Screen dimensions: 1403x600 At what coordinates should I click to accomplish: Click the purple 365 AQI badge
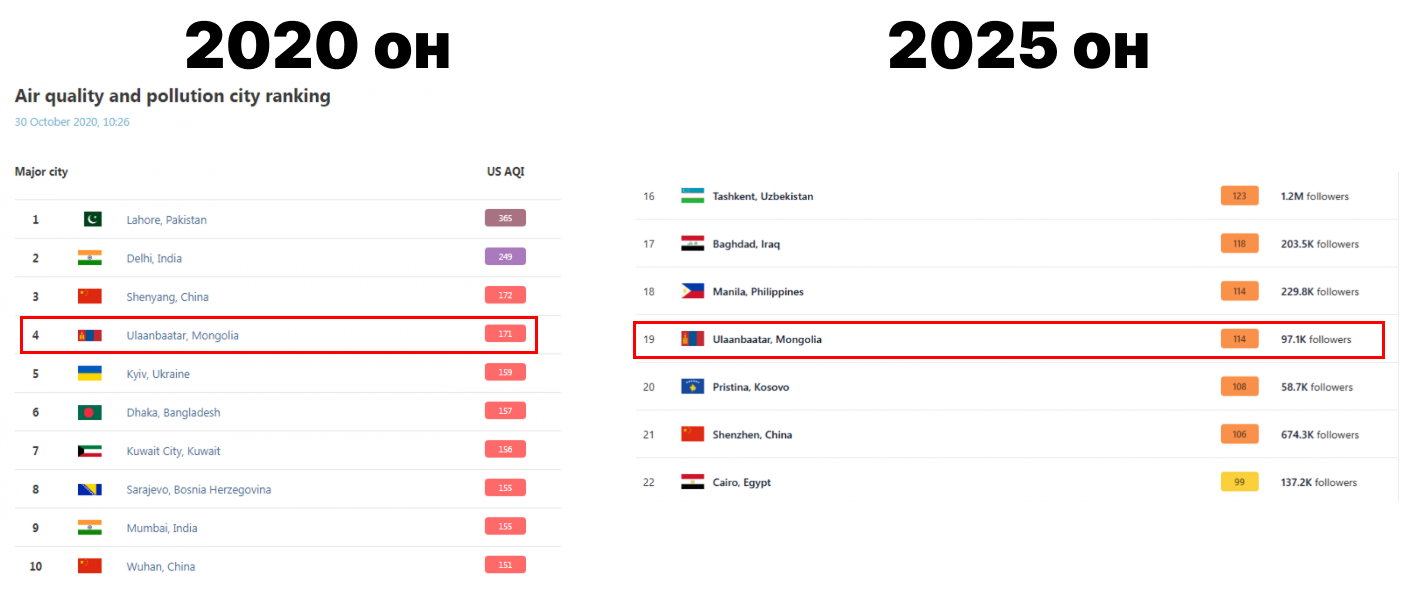pyautogui.click(x=505, y=218)
